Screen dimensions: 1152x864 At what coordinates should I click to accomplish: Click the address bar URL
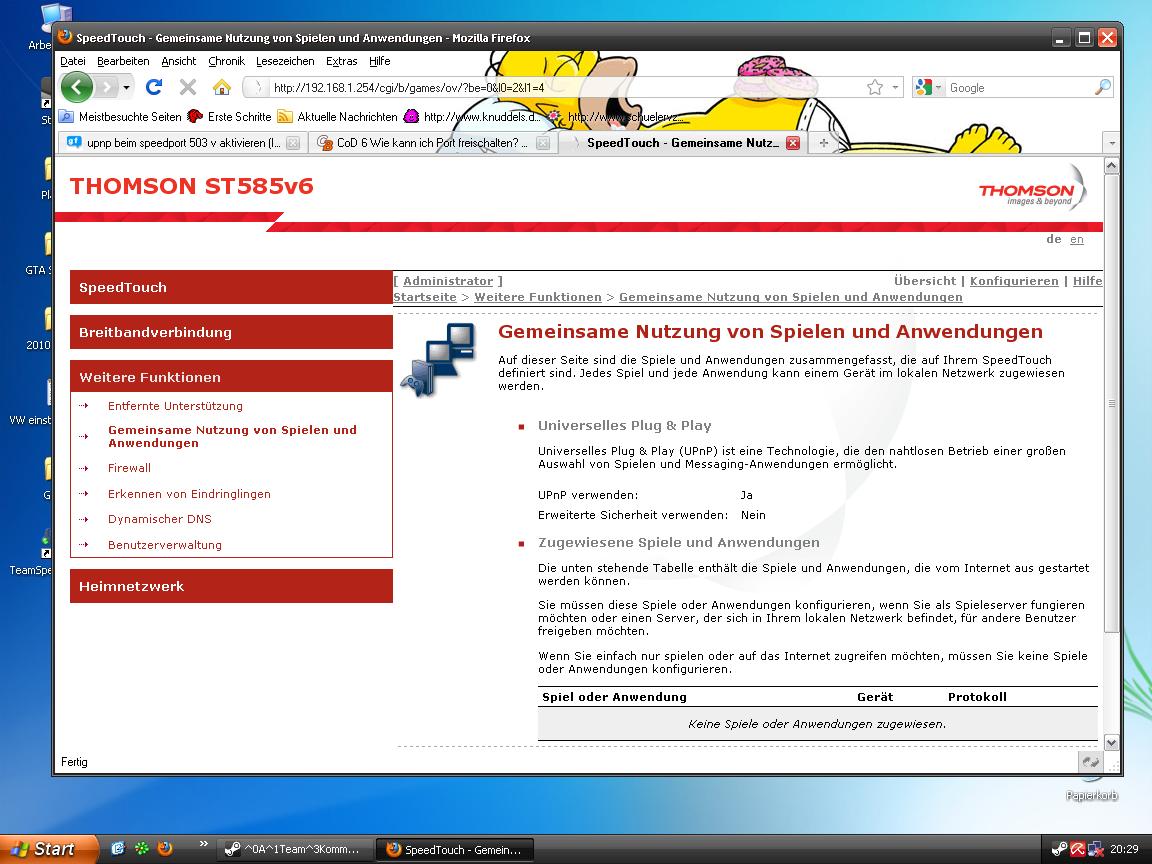coord(408,87)
